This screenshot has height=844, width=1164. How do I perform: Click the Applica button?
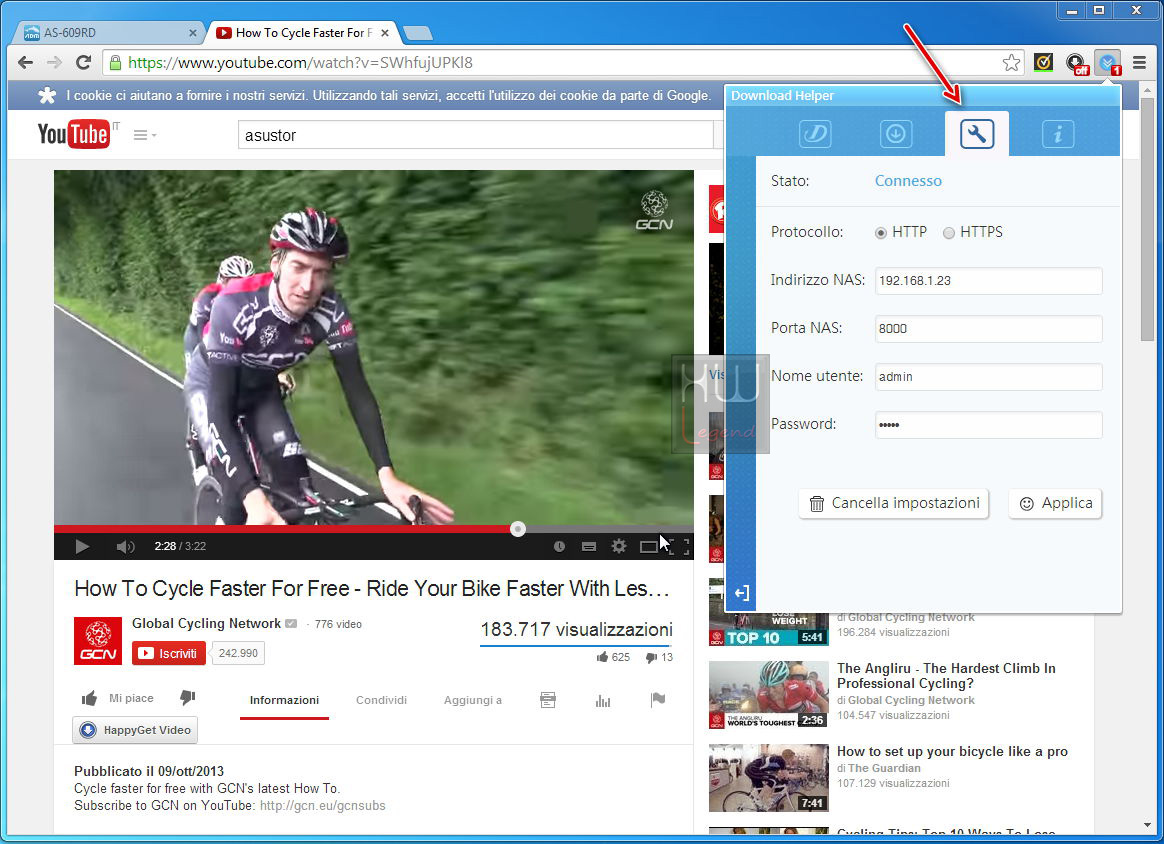point(1055,503)
